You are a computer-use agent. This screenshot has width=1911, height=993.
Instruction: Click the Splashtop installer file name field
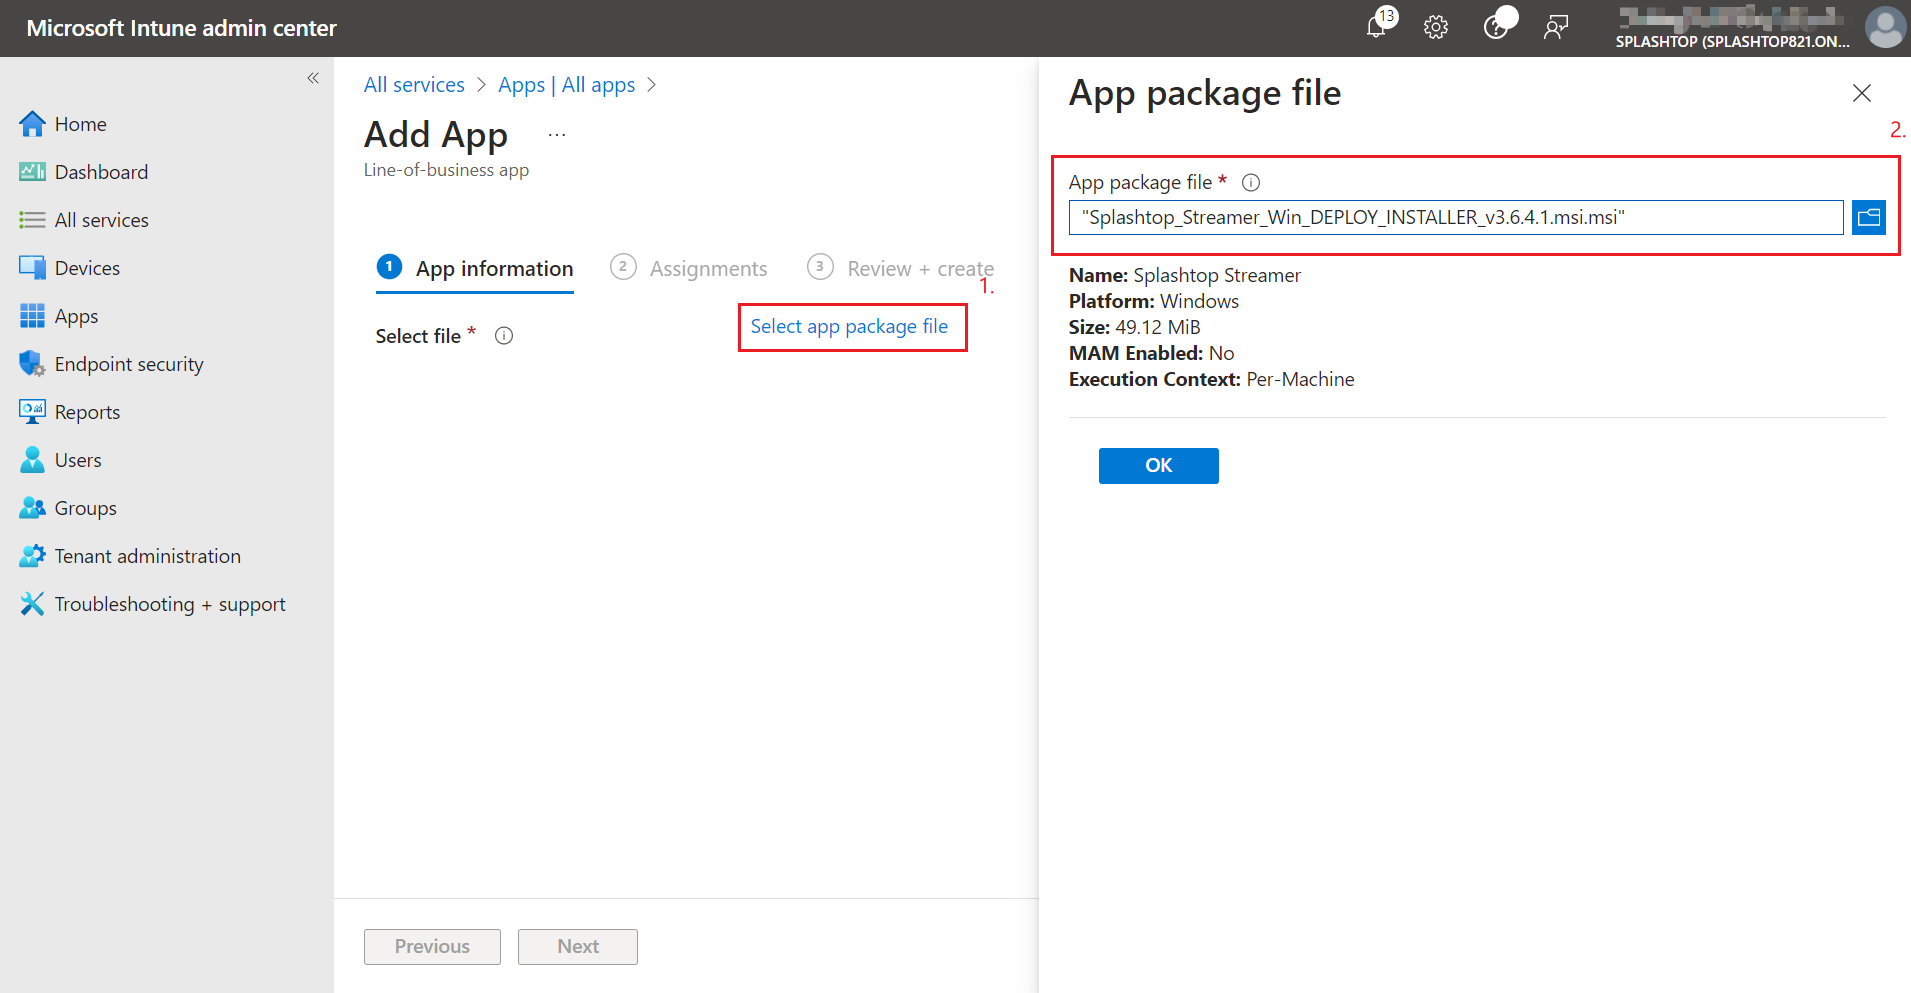click(x=1455, y=217)
